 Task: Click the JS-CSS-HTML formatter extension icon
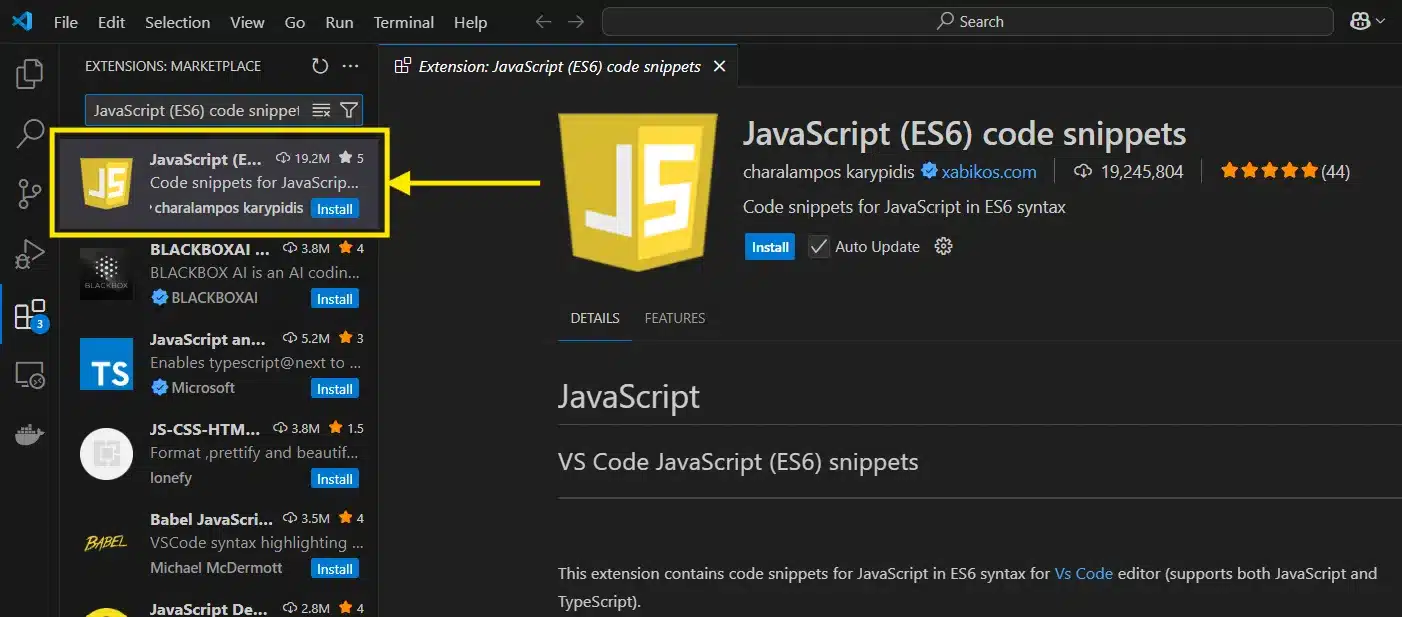106,454
